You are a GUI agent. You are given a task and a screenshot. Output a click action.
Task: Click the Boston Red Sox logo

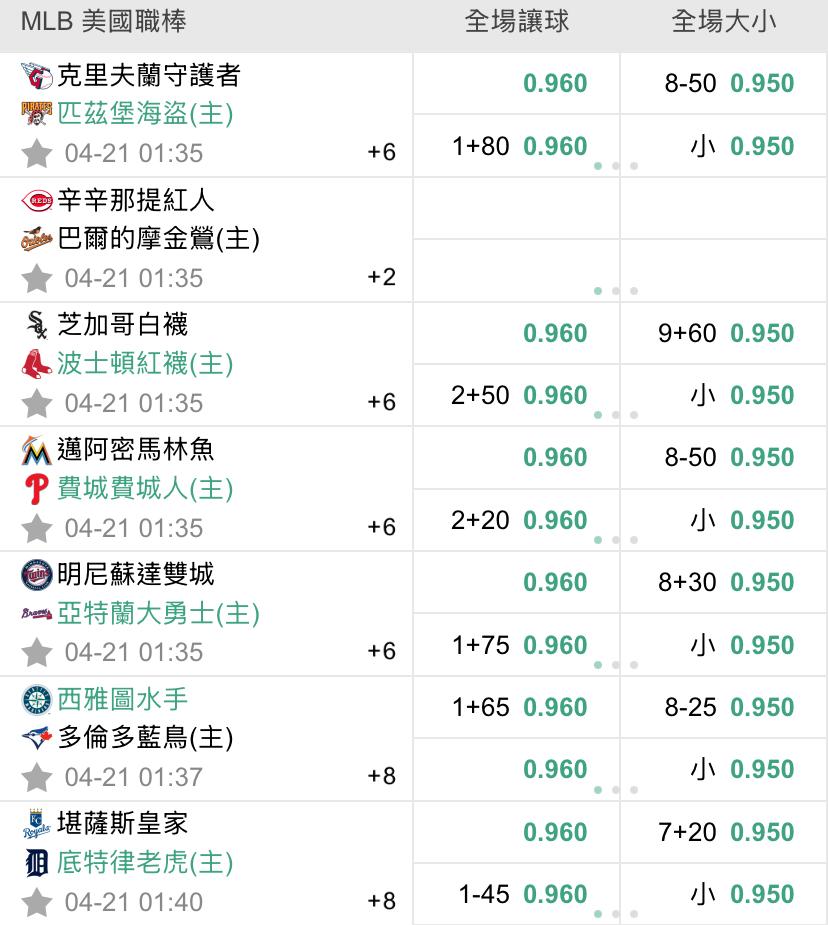[37, 363]
